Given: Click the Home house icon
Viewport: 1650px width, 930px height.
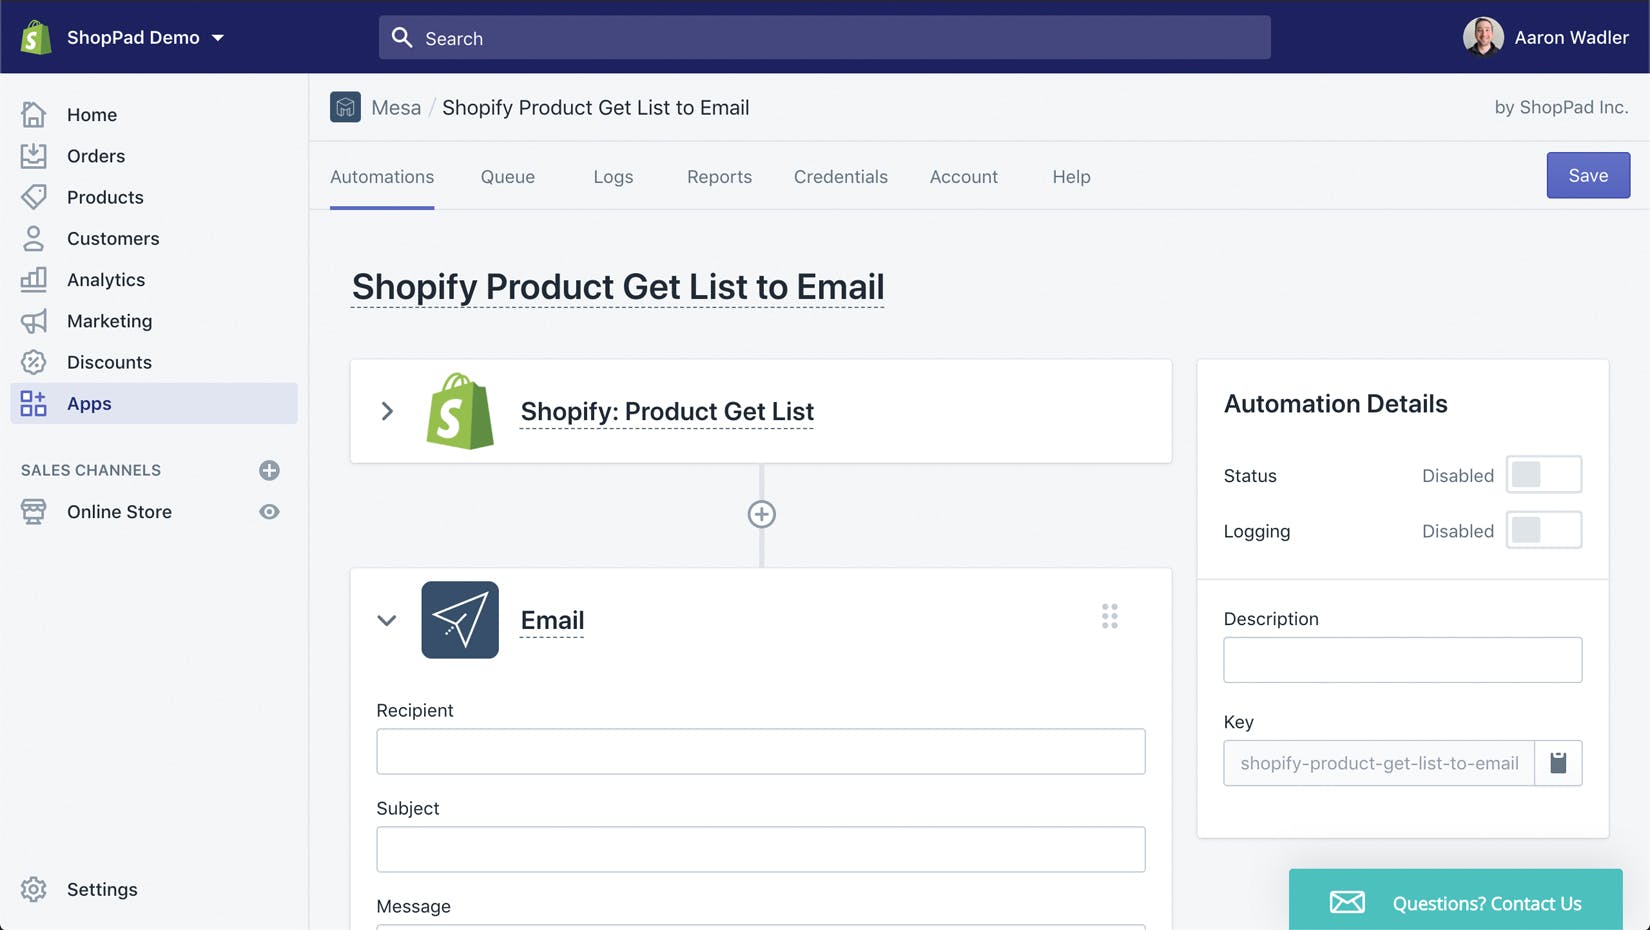Looking at the screenshot, I should pos(33,114).
